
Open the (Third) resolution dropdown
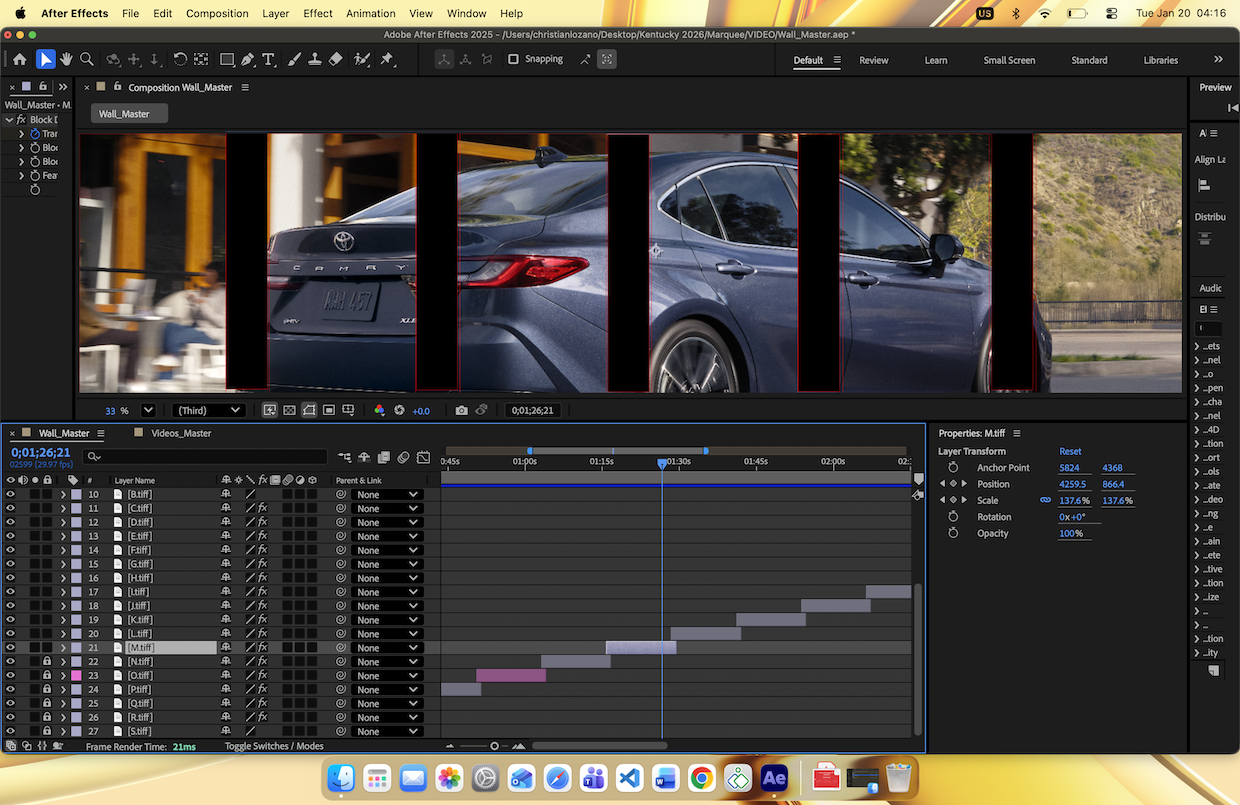click(209, 410)
